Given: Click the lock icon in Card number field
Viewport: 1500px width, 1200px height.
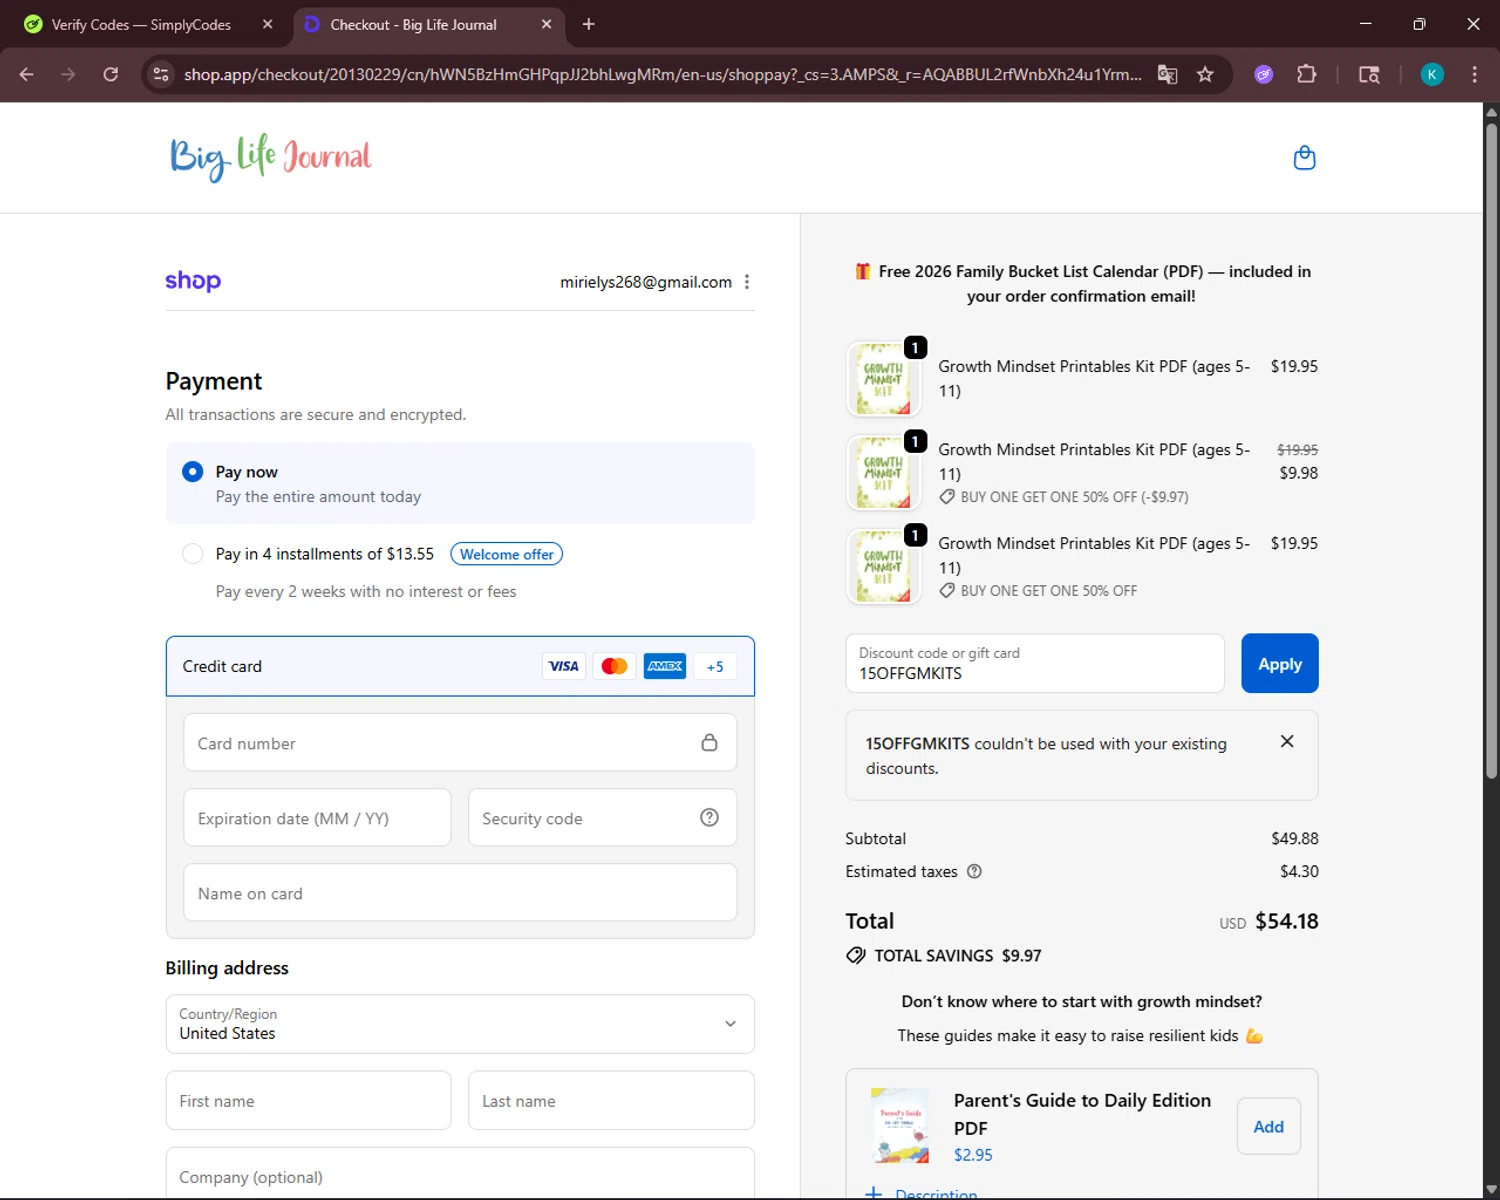Looking at the screenshot, I should coord(709,743).
